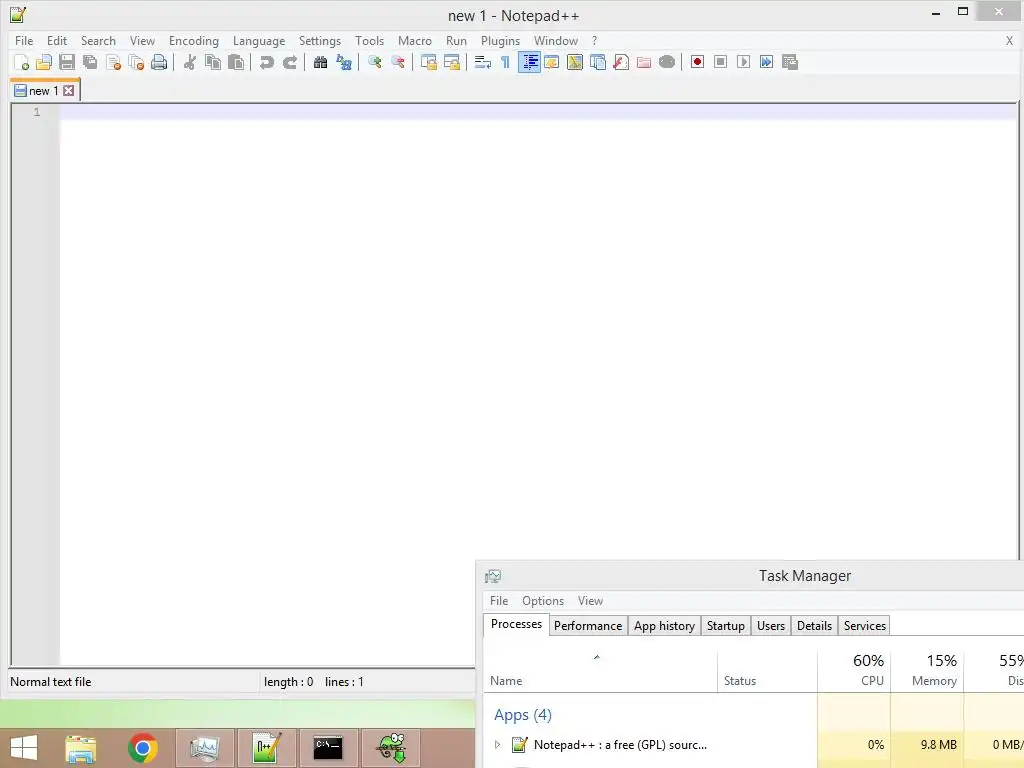
Task: Open the Encoding menu
Action: point(193,40)
